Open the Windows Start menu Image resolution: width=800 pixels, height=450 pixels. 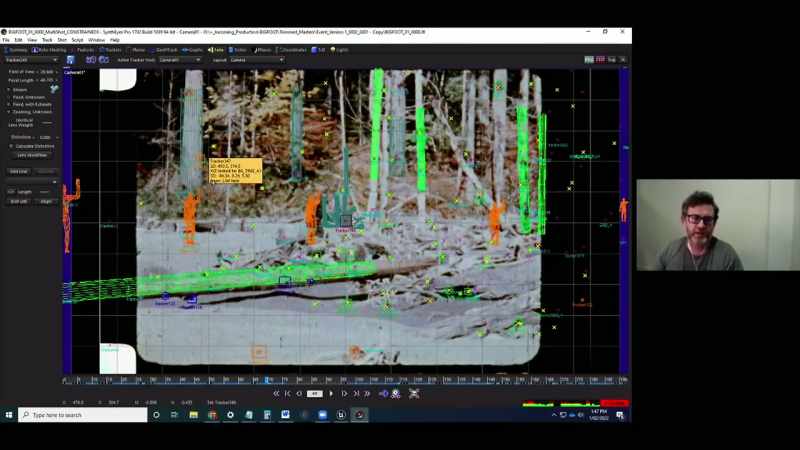click(x=9, y=415)
